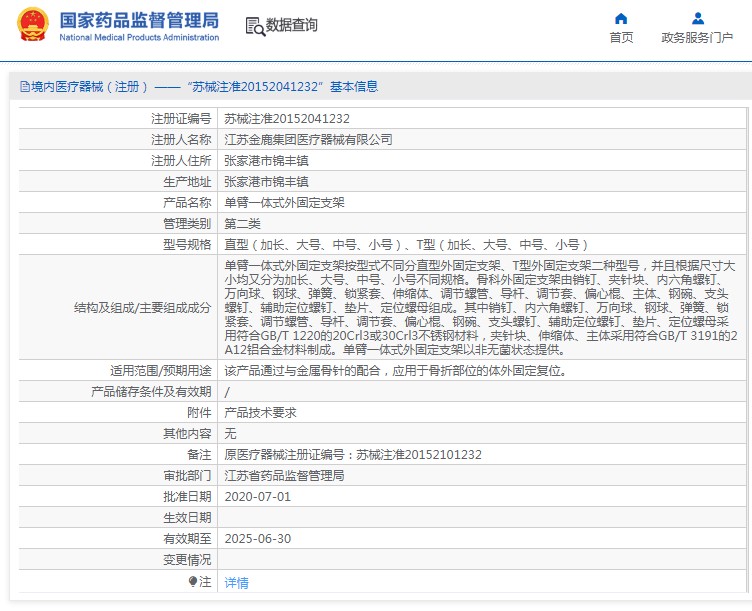Click approval department 江苏省药品监督管理局

tap(284, 475)
